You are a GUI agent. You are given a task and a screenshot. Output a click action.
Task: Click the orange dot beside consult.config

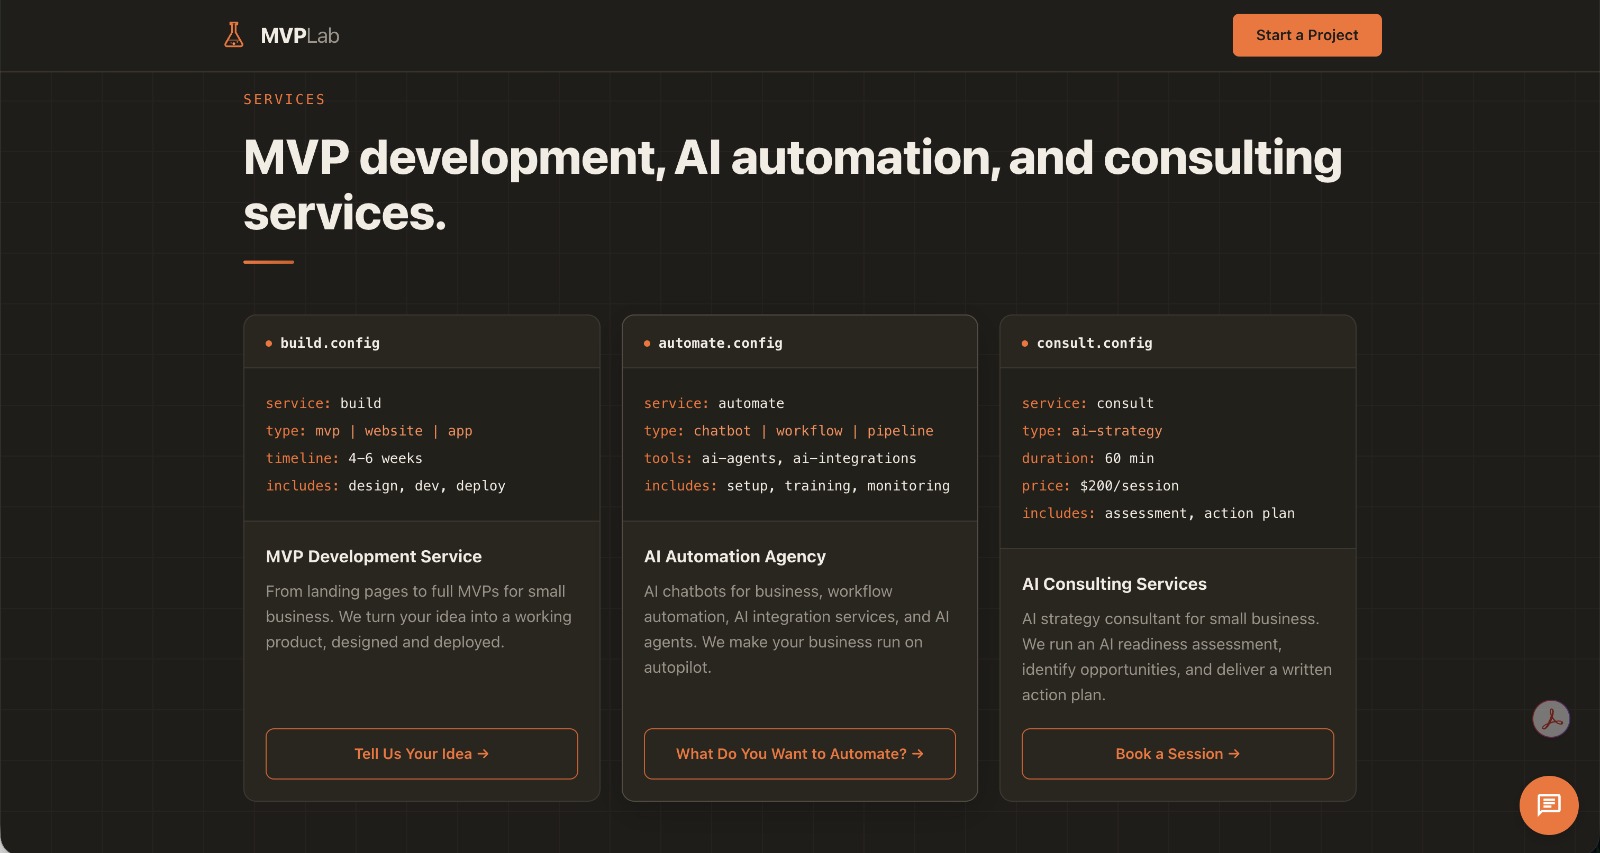pos(1025,344)
